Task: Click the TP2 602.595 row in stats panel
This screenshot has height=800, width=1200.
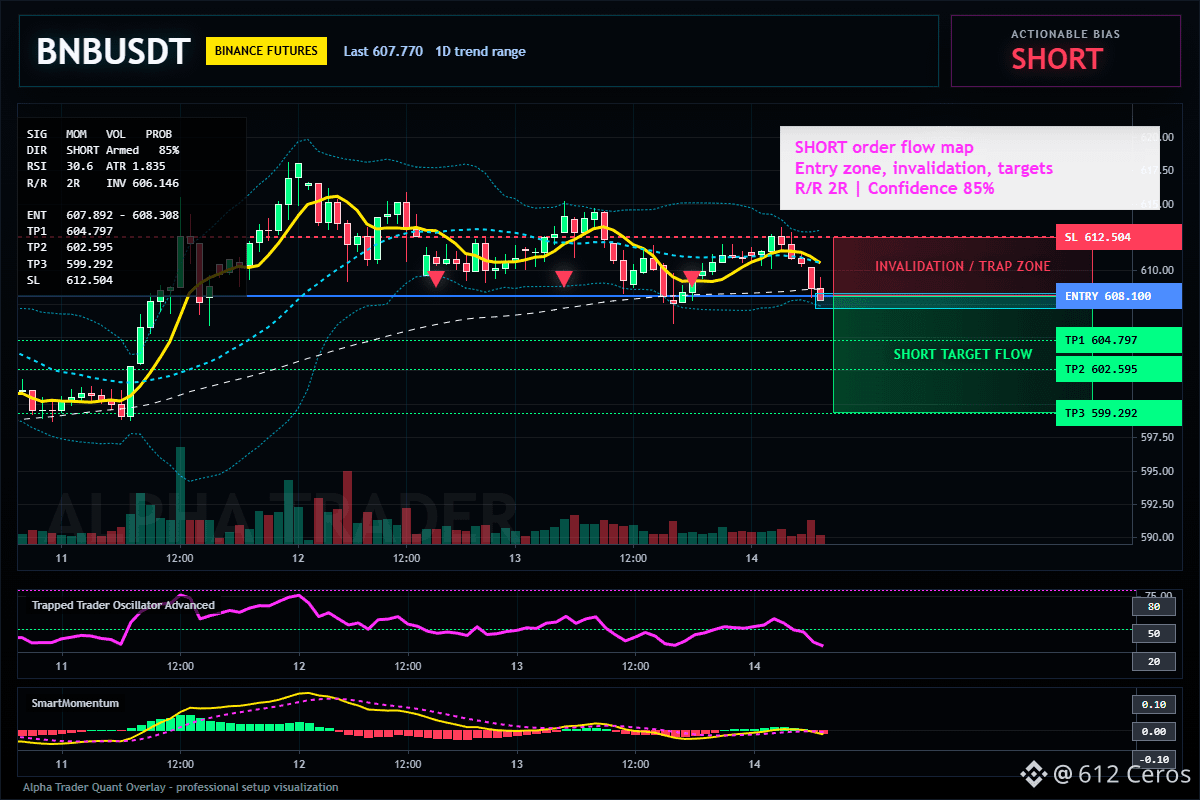Action: coord(70,247)
